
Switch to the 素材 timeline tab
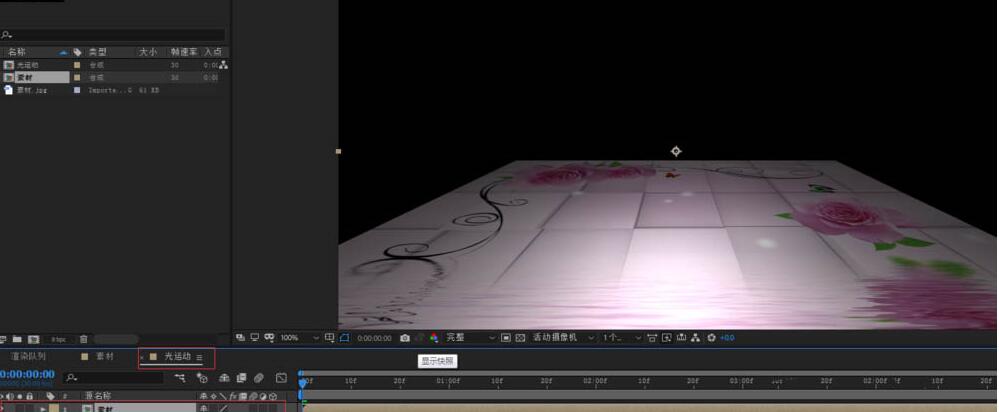click(x=105, y=357)
